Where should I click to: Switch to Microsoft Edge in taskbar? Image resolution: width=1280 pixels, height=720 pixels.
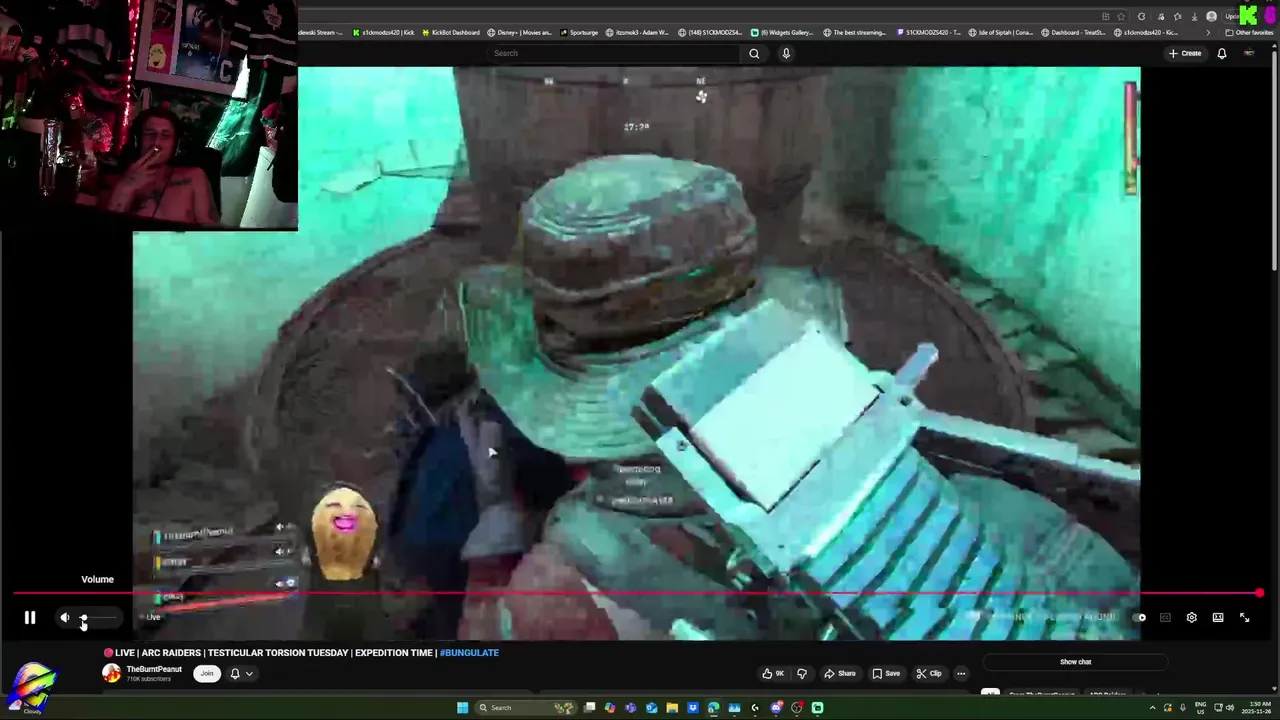pyautogui.click(x=713, y=708)
